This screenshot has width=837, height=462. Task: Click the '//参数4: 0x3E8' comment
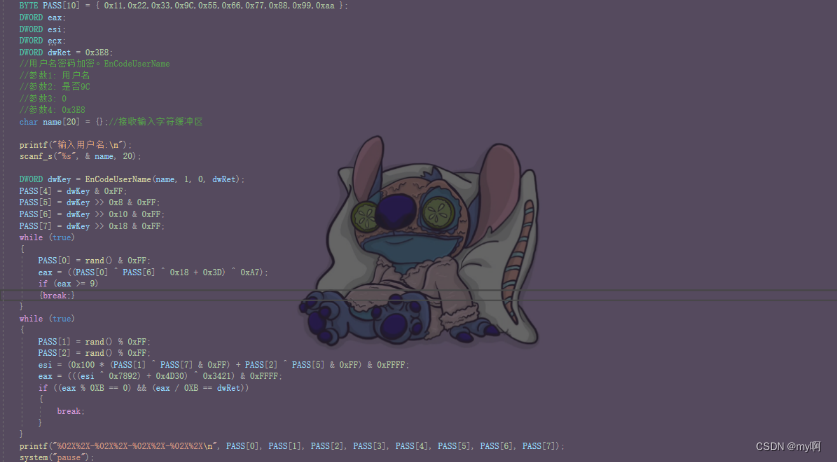[52, 110]
